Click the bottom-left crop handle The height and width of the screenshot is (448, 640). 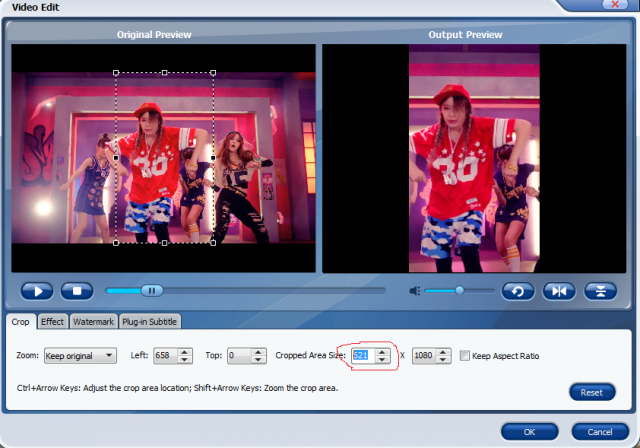click(x=116, y=243)
